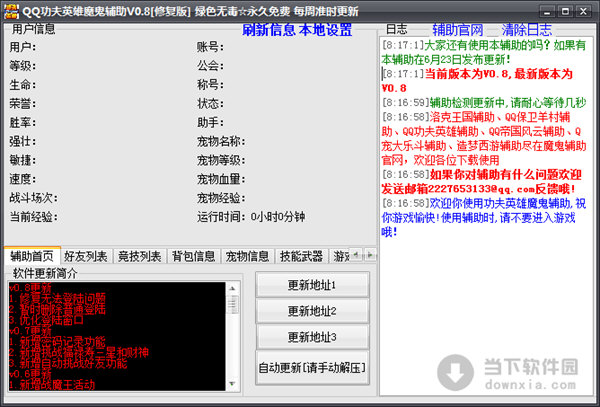Click tab strip right scroll arrow
Image resolution: width=600 pixels, height=407 pixels.
tap(370, 255)
